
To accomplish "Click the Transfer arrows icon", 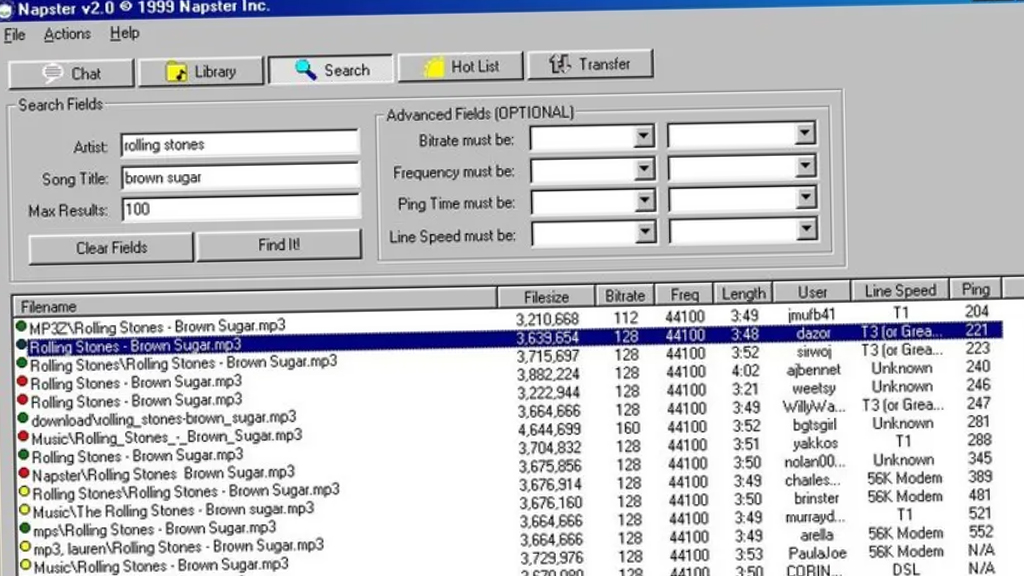I will pyautogui.click(x=560, y=64).
